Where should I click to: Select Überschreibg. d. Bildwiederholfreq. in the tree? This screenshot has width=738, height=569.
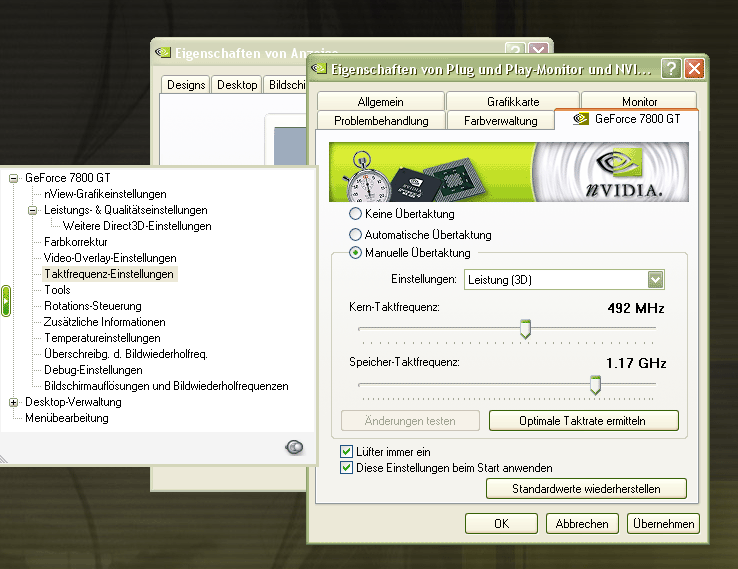coord(126,354)
